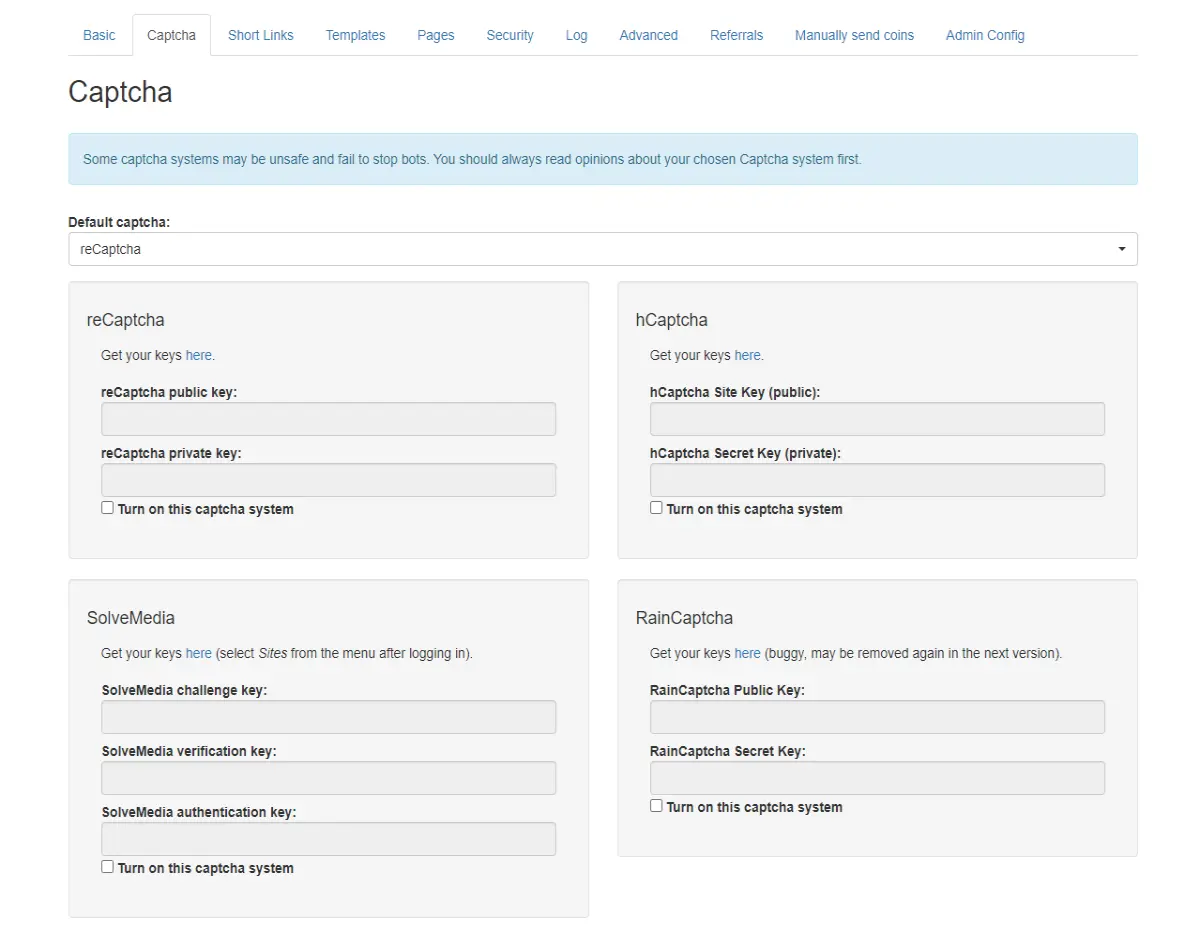Click the SolveMedia panel title

pyautogui.click(x=131, y=618)
